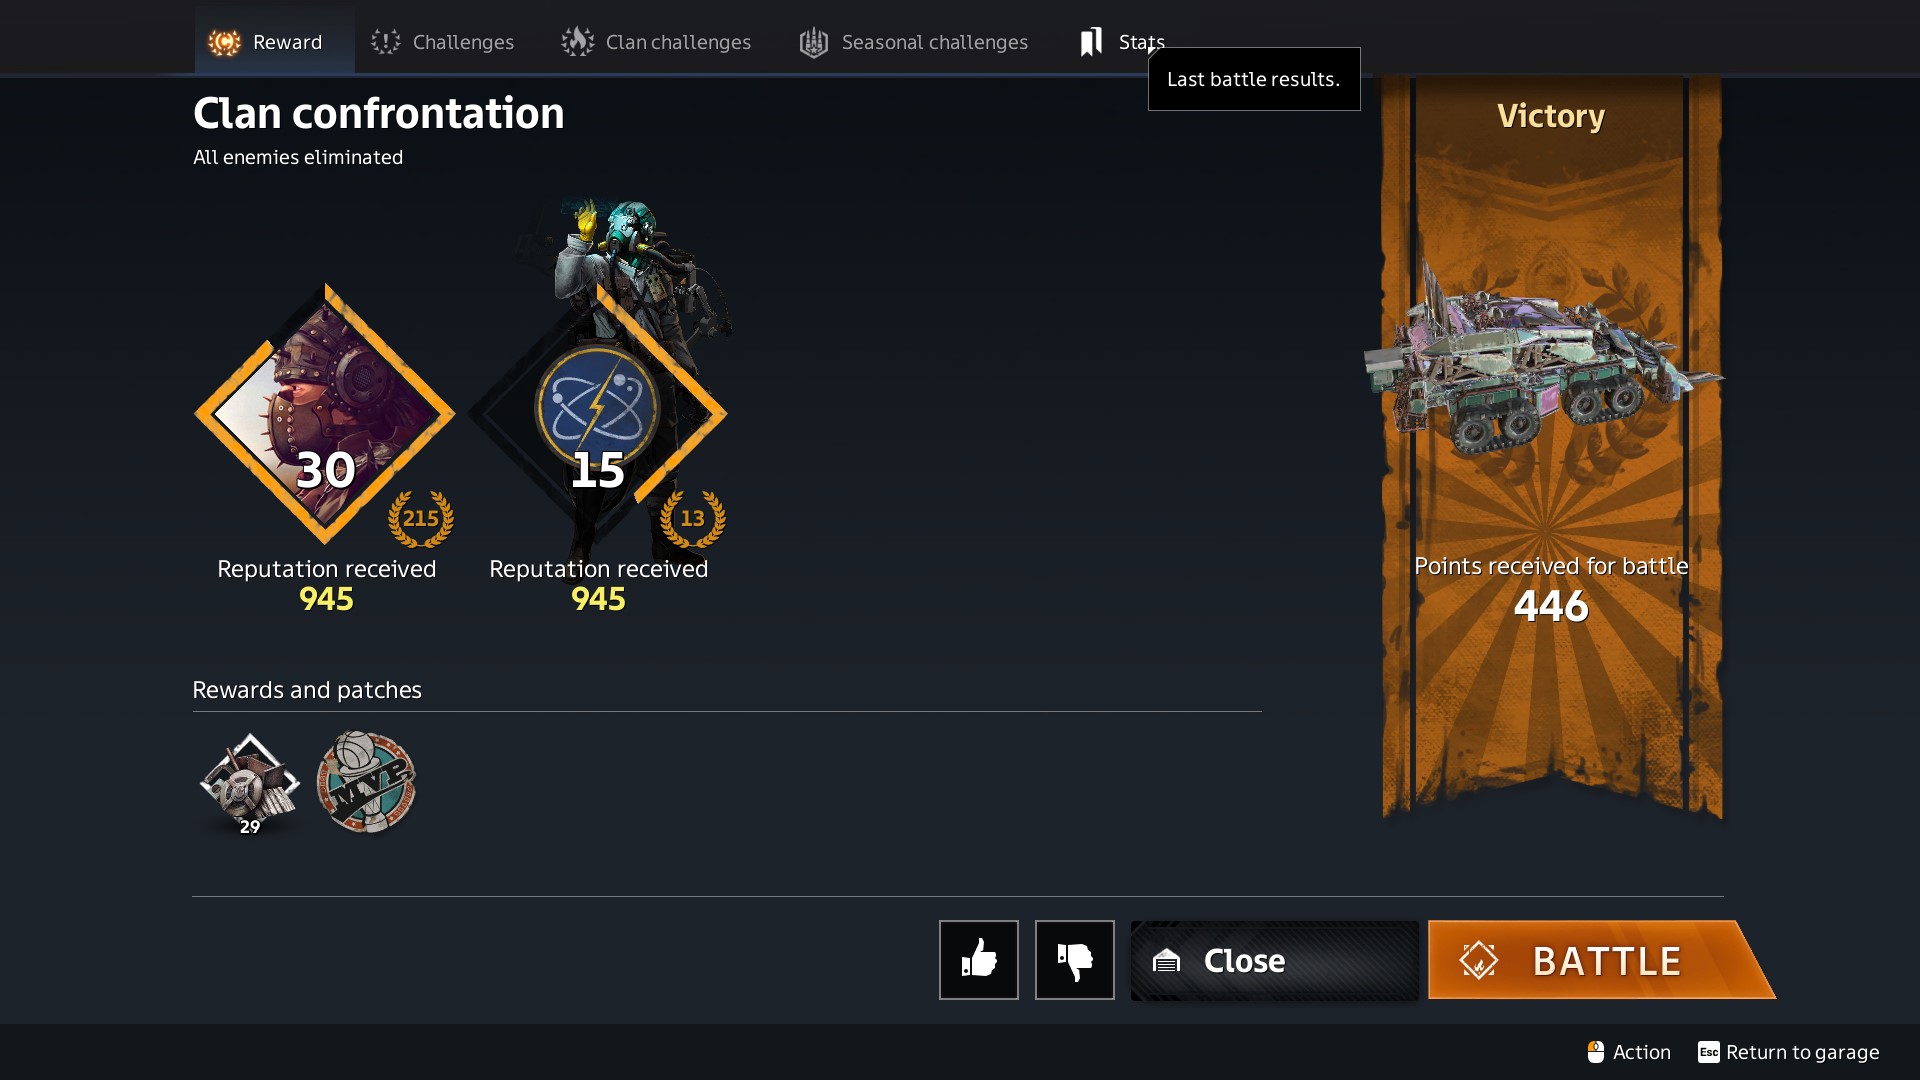Click the Clan challenges flame icon
This screenshot has width=1920, height=1080.
tap(578, 42)
